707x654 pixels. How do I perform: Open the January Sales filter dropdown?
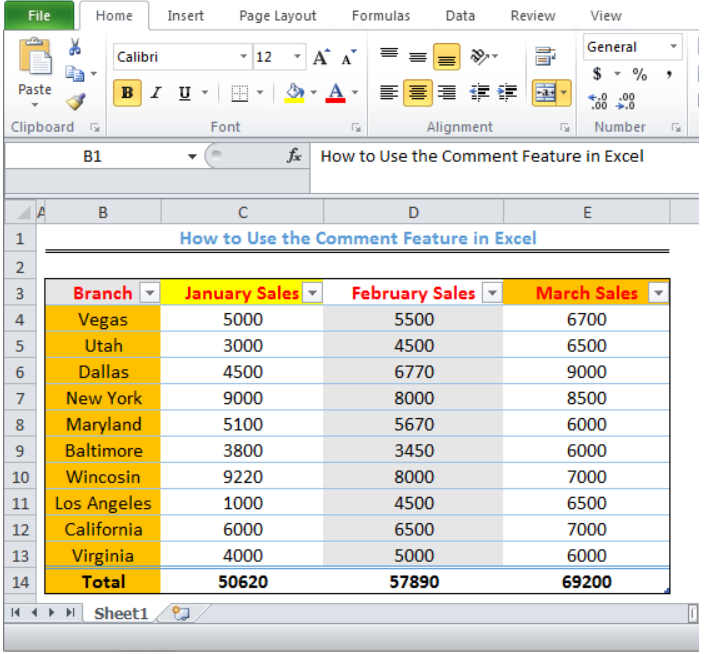click(x=312, y=293)
